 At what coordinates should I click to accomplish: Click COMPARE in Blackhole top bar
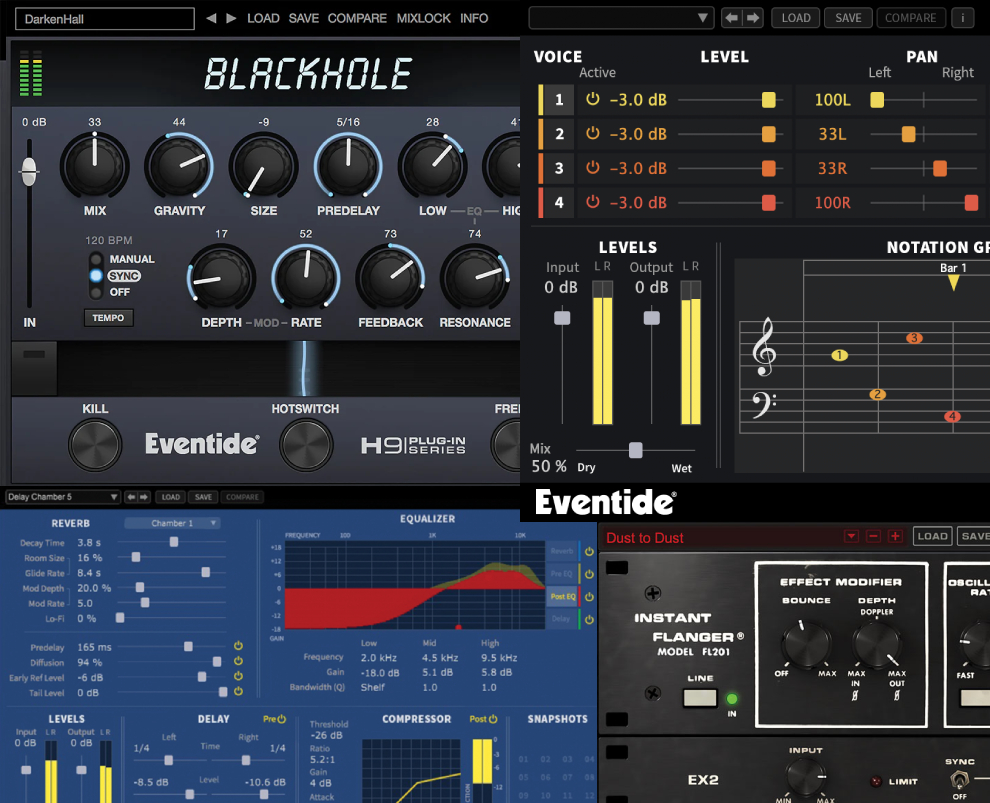(357, 18)
